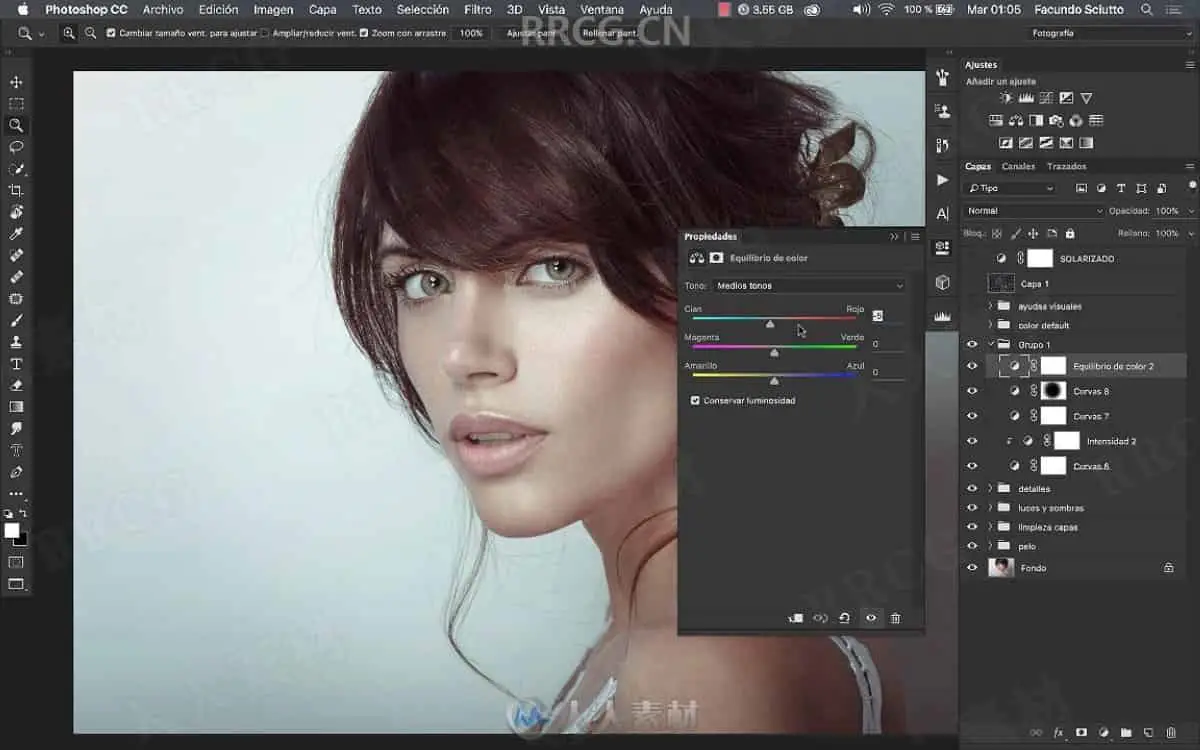Click zoom-in magnifier in options bar

[69, 33]
